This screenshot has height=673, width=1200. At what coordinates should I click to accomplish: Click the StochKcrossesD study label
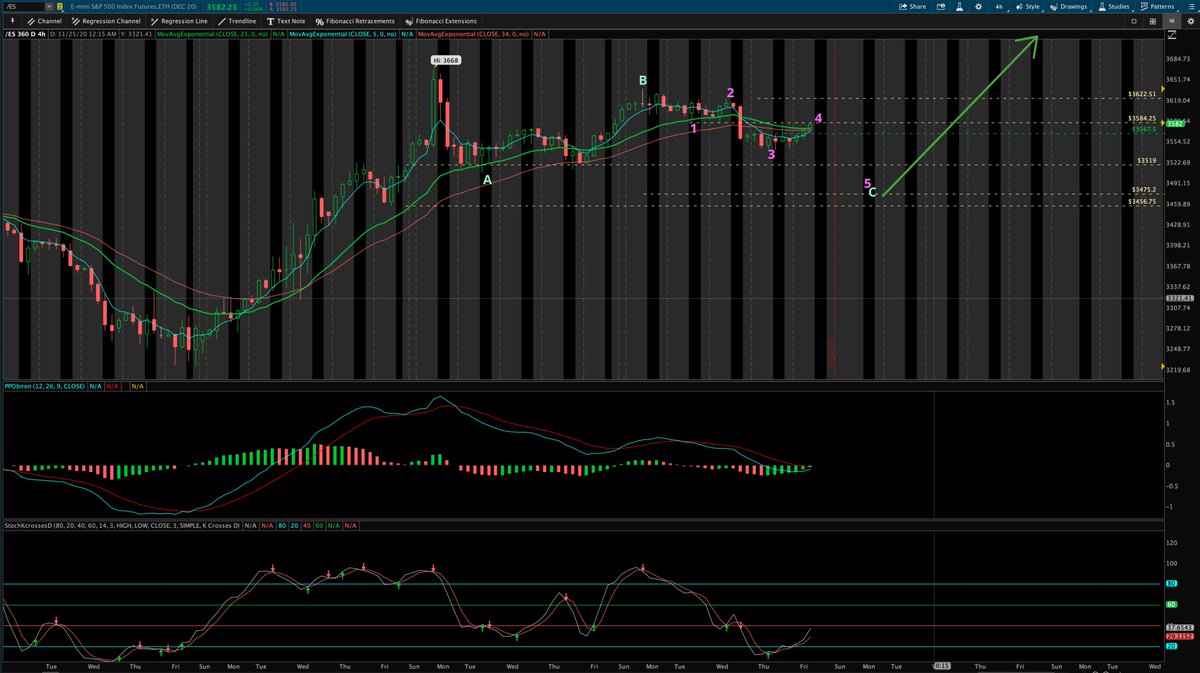(121, 524)
